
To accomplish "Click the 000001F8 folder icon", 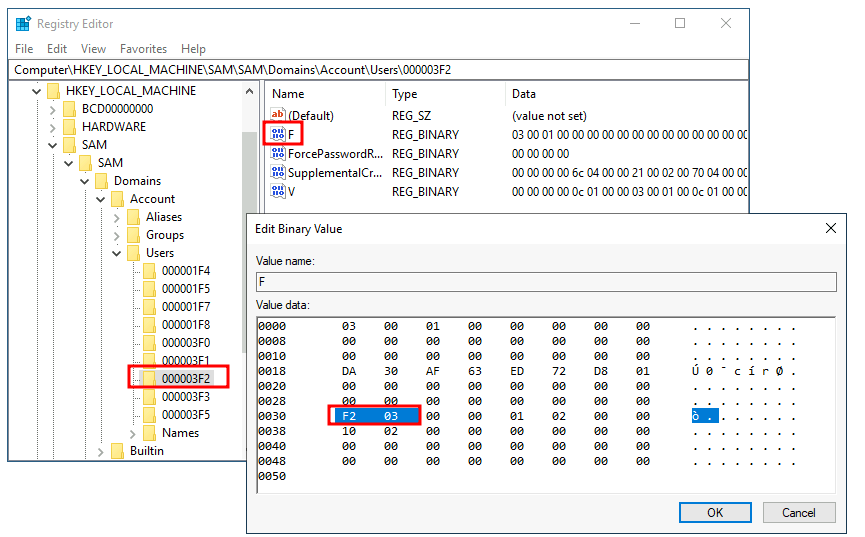I will coord(149,325).
